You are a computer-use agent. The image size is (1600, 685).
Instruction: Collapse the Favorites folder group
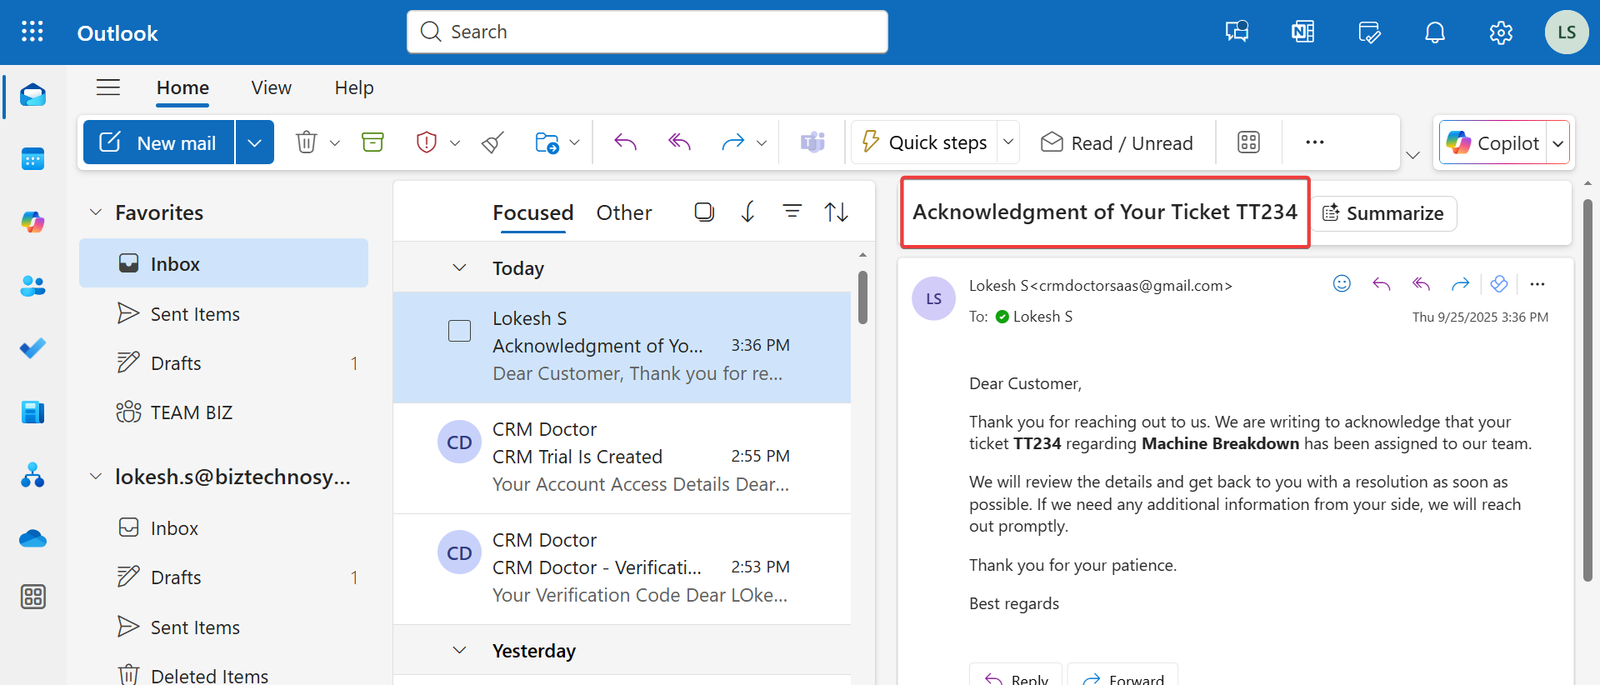click(x=96, y=212)
